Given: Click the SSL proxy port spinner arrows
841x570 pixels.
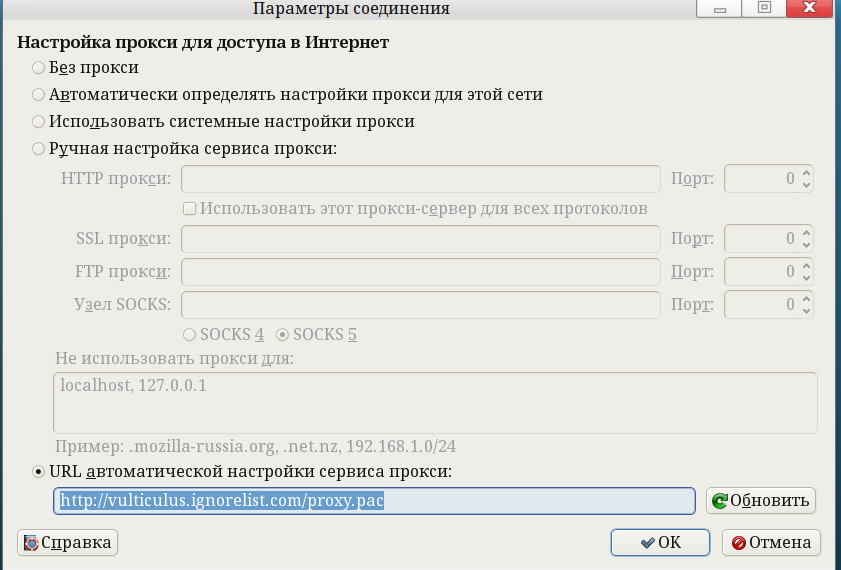Looking at the screenshot, I should click(806, 240).
